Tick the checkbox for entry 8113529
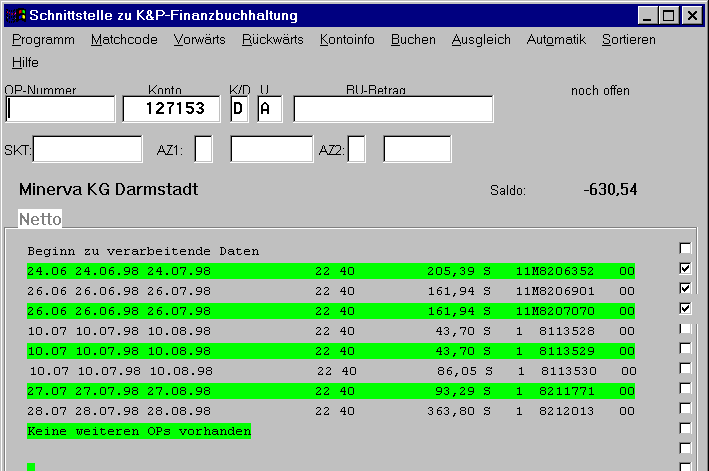This screenshot has height=471, width=709. (685, 348)
